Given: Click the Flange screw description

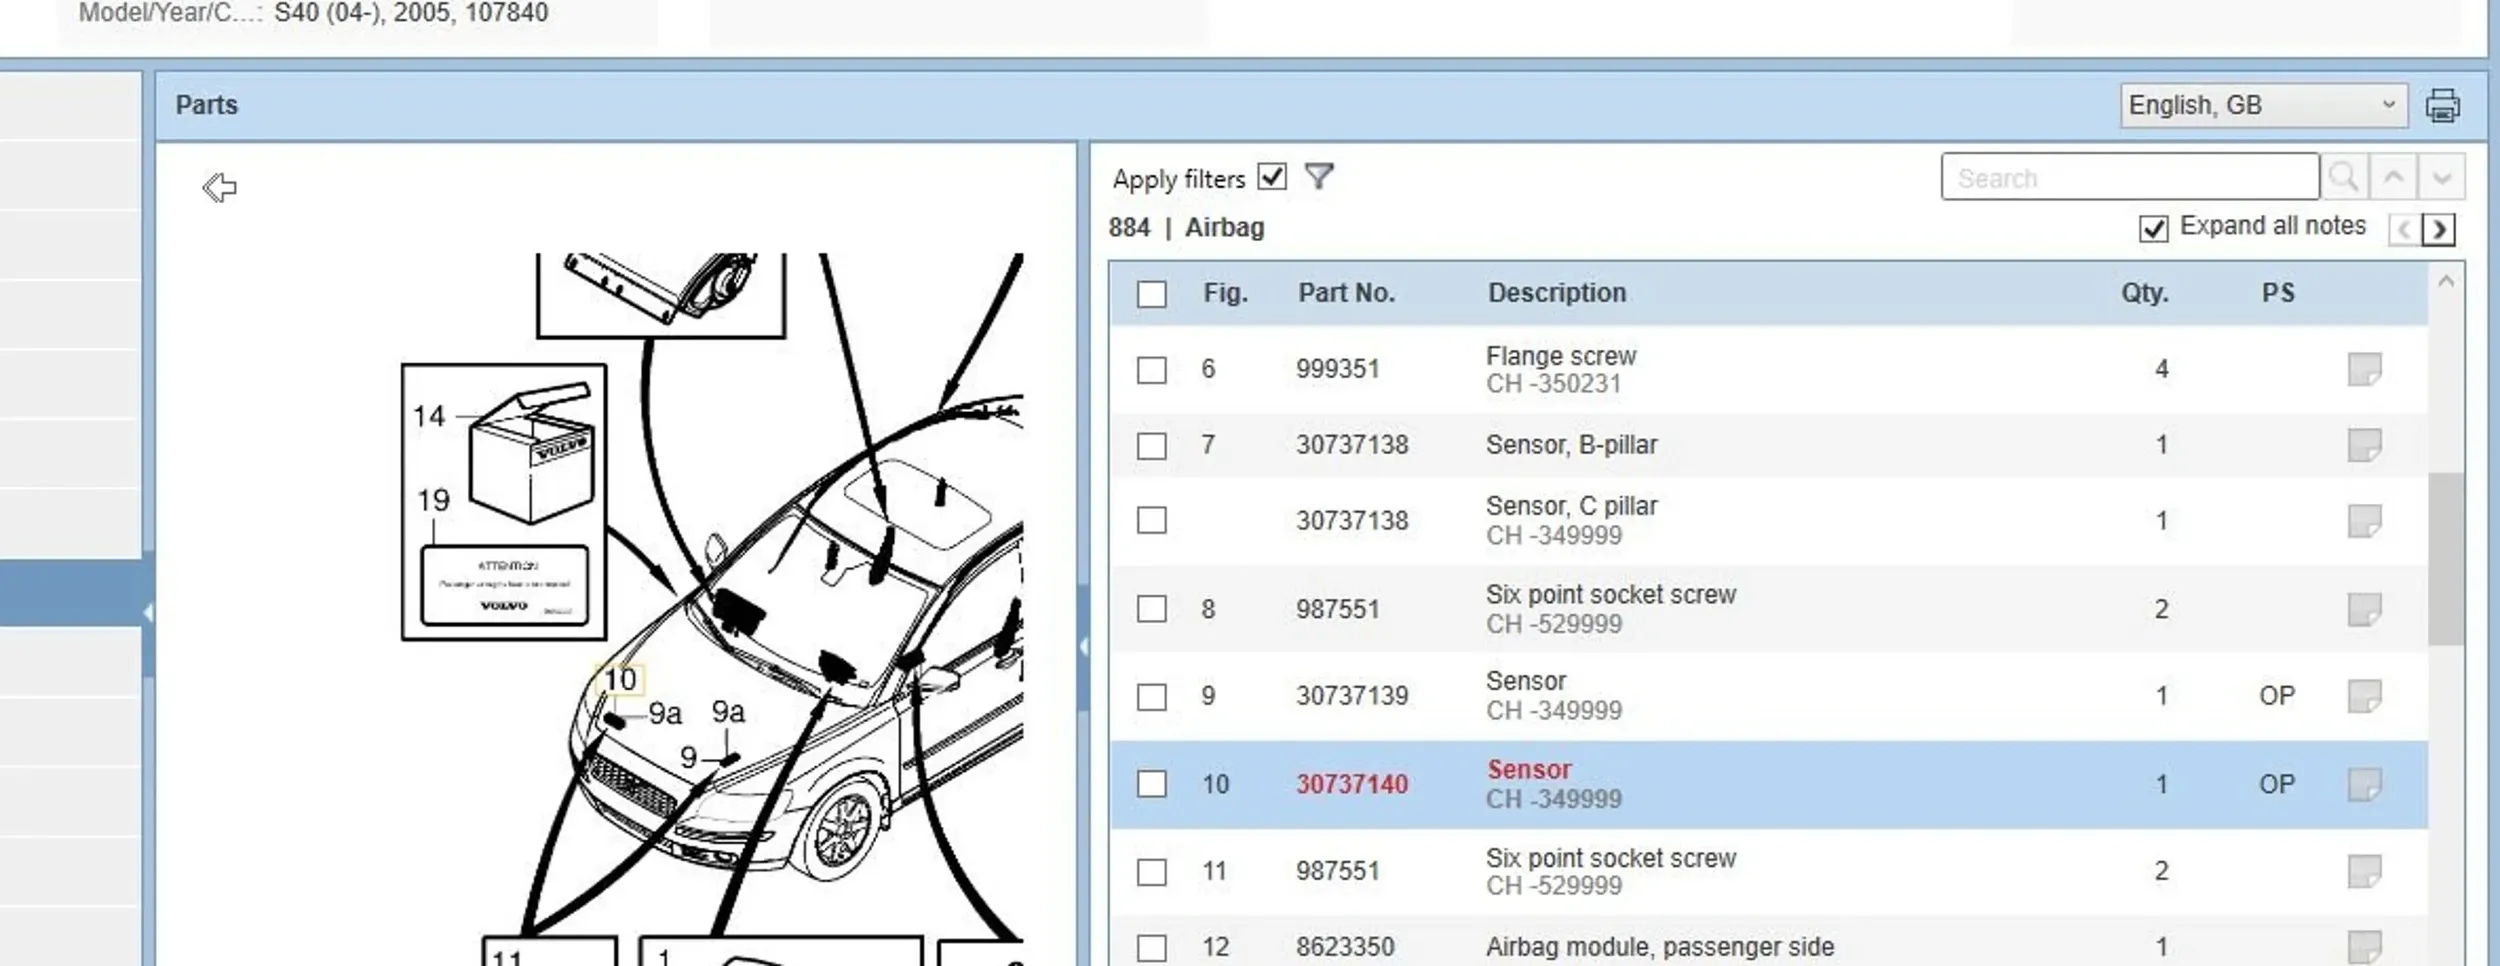Looking at the screenshot, I should click(x=1561, y=356).
